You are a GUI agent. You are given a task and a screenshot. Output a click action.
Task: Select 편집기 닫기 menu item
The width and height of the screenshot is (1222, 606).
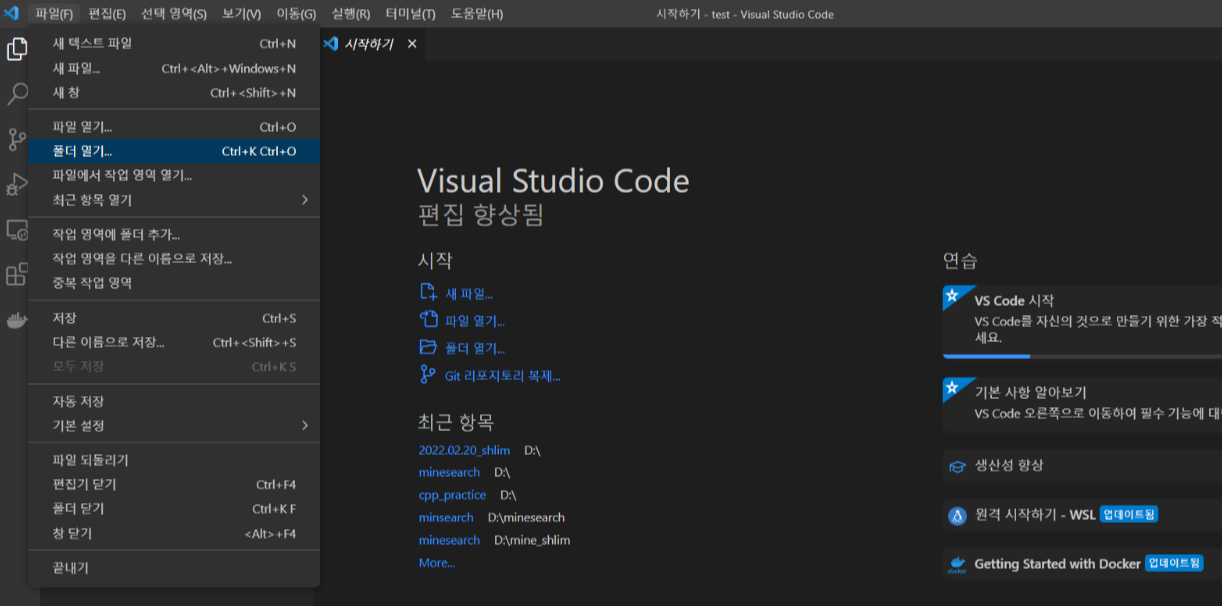[174, 484]
